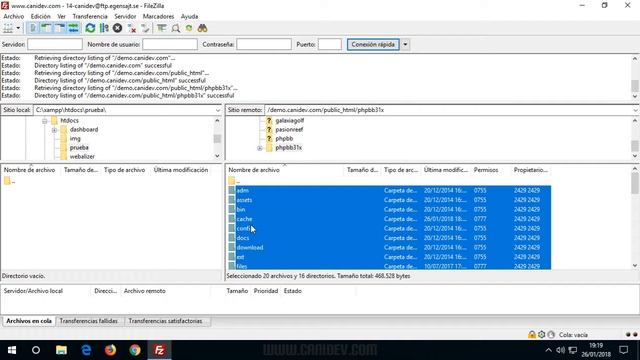Screen dimensions: 640x360
Task: Refresh the file and folder lists
Action: (90, 28)
